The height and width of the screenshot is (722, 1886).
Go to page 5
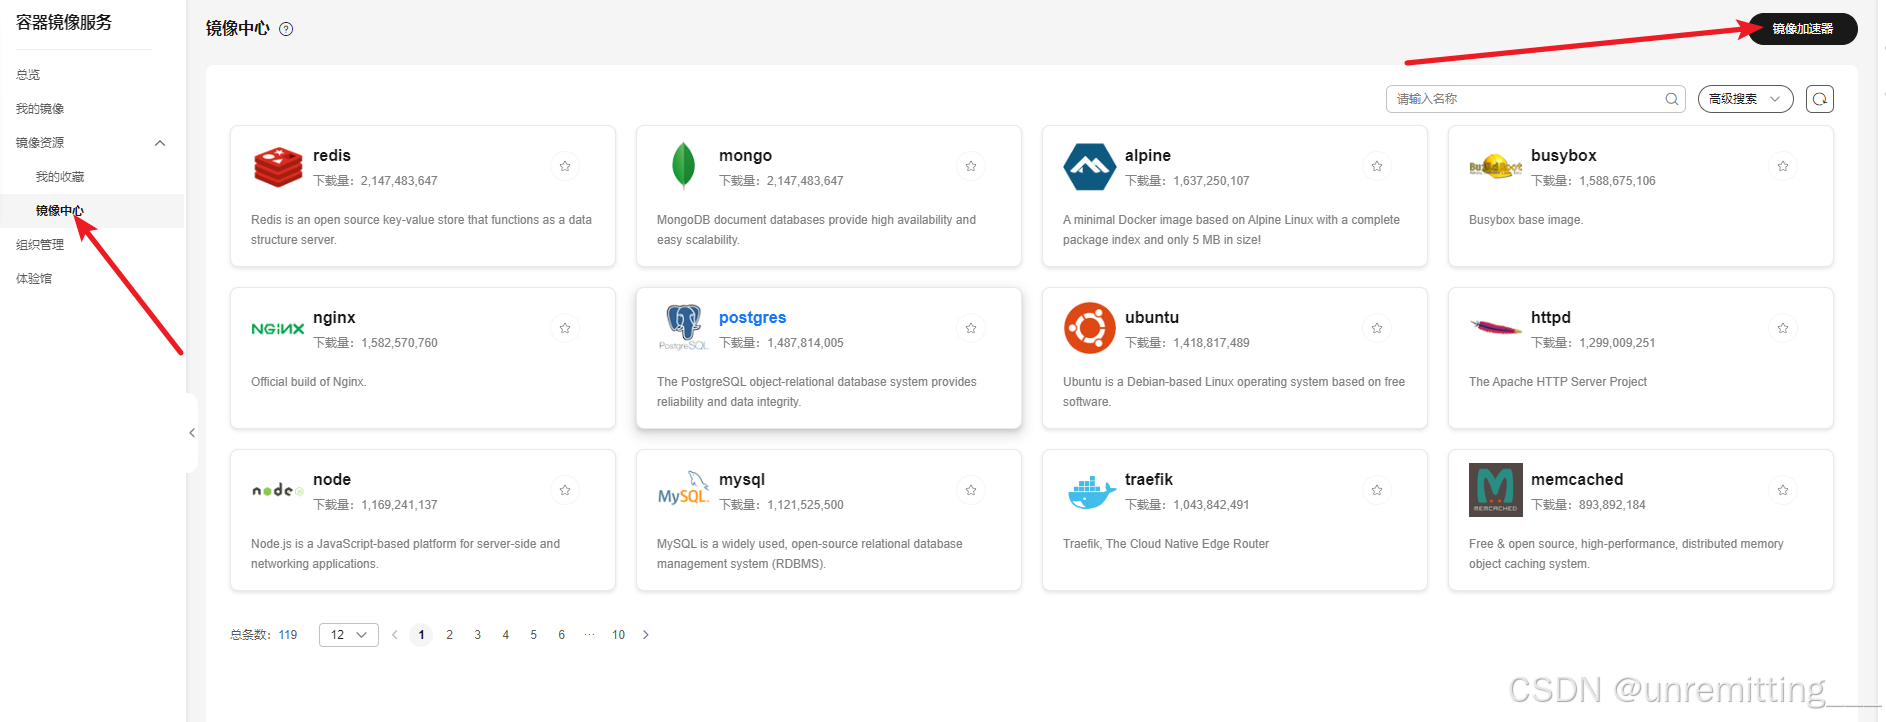click(534, 635)
